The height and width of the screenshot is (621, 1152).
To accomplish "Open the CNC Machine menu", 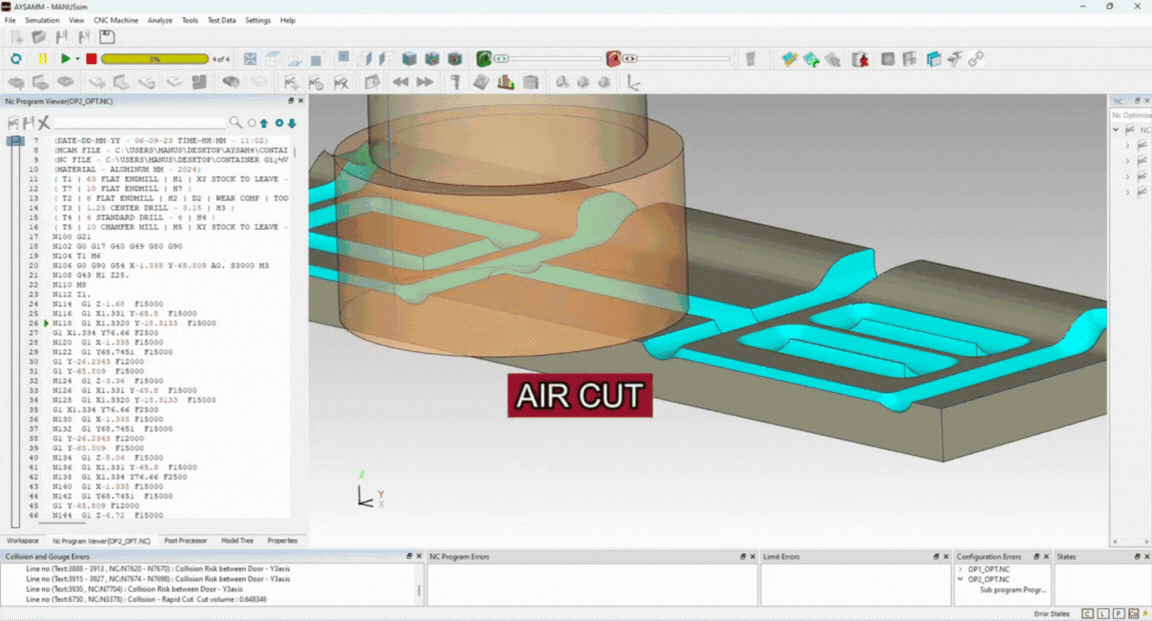I will (x=116, y=20).
